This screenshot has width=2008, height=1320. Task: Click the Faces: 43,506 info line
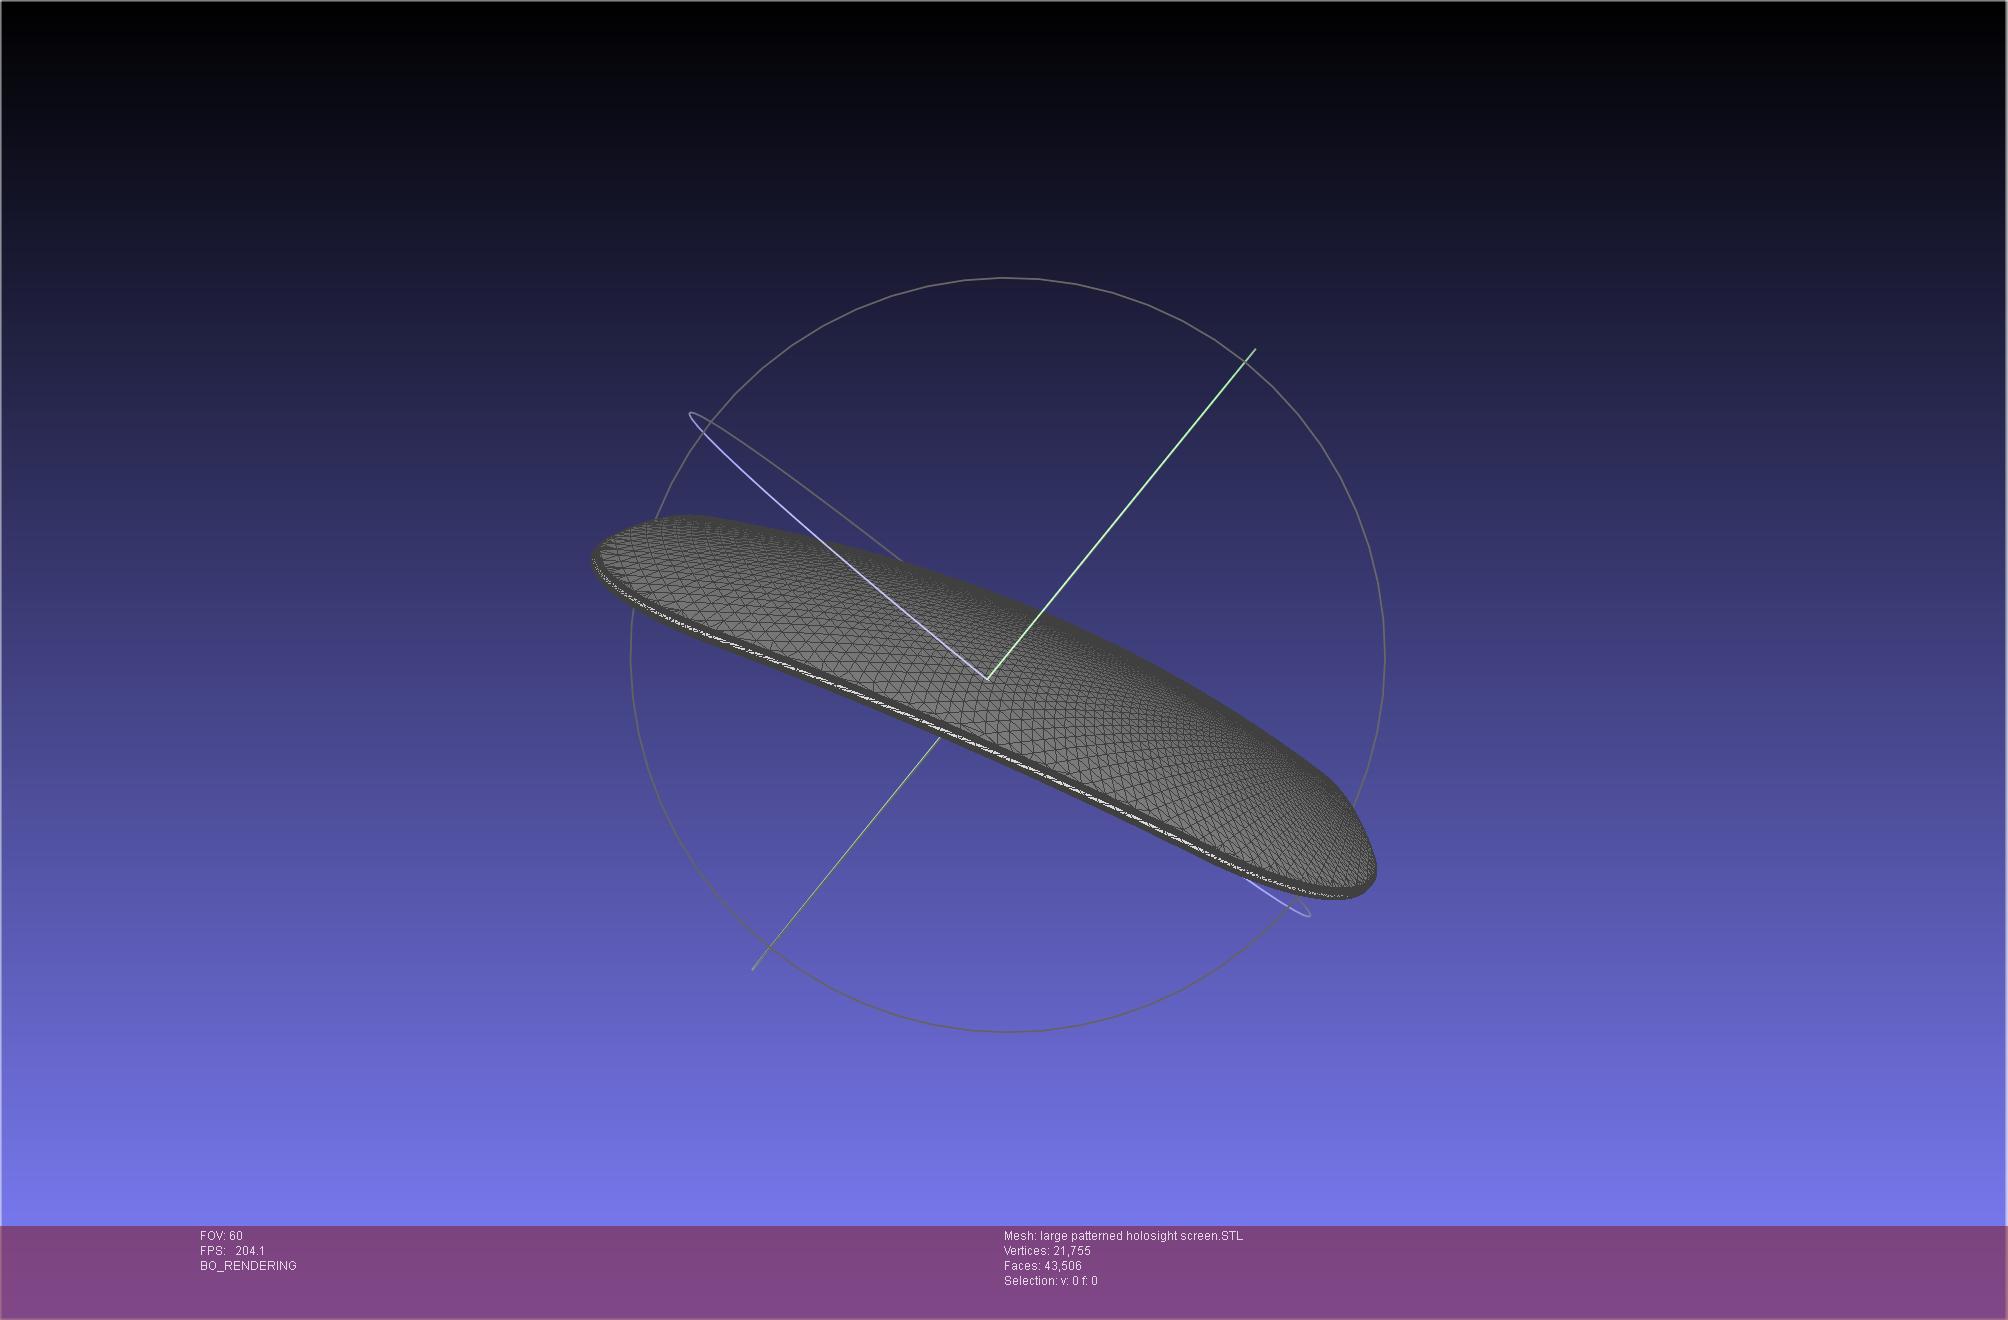click(1042, 1266)
